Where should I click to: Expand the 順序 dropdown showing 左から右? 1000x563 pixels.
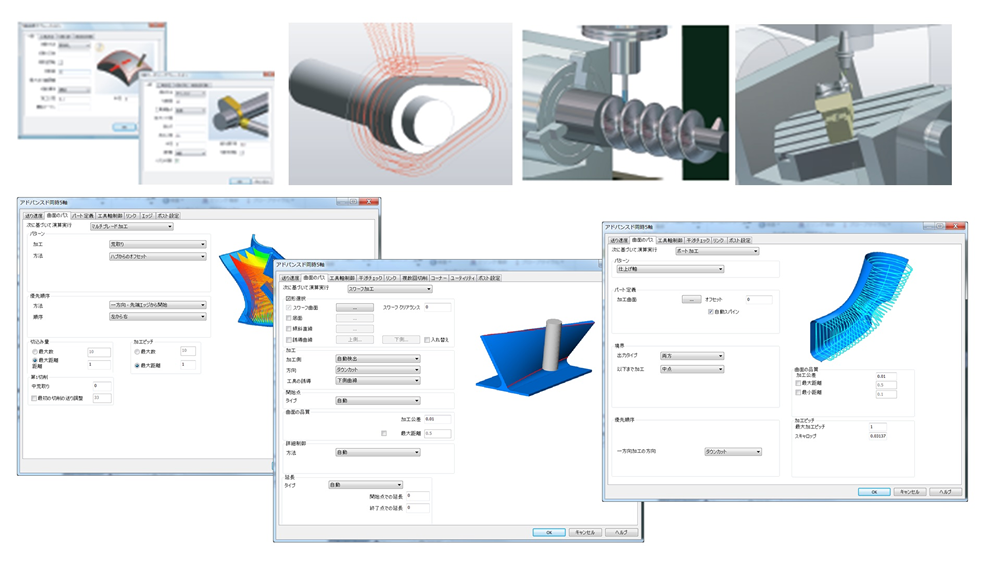pyautogui.click(x=156, y=317)
